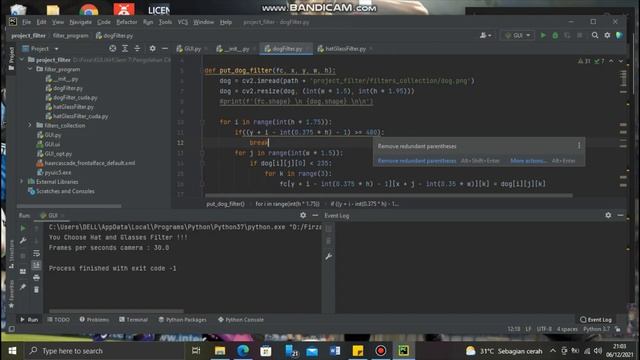Open dogFilter_cuda.py in project tree
Image resolution: width=640 pixels, height=360 pixels.
(75, 98)
